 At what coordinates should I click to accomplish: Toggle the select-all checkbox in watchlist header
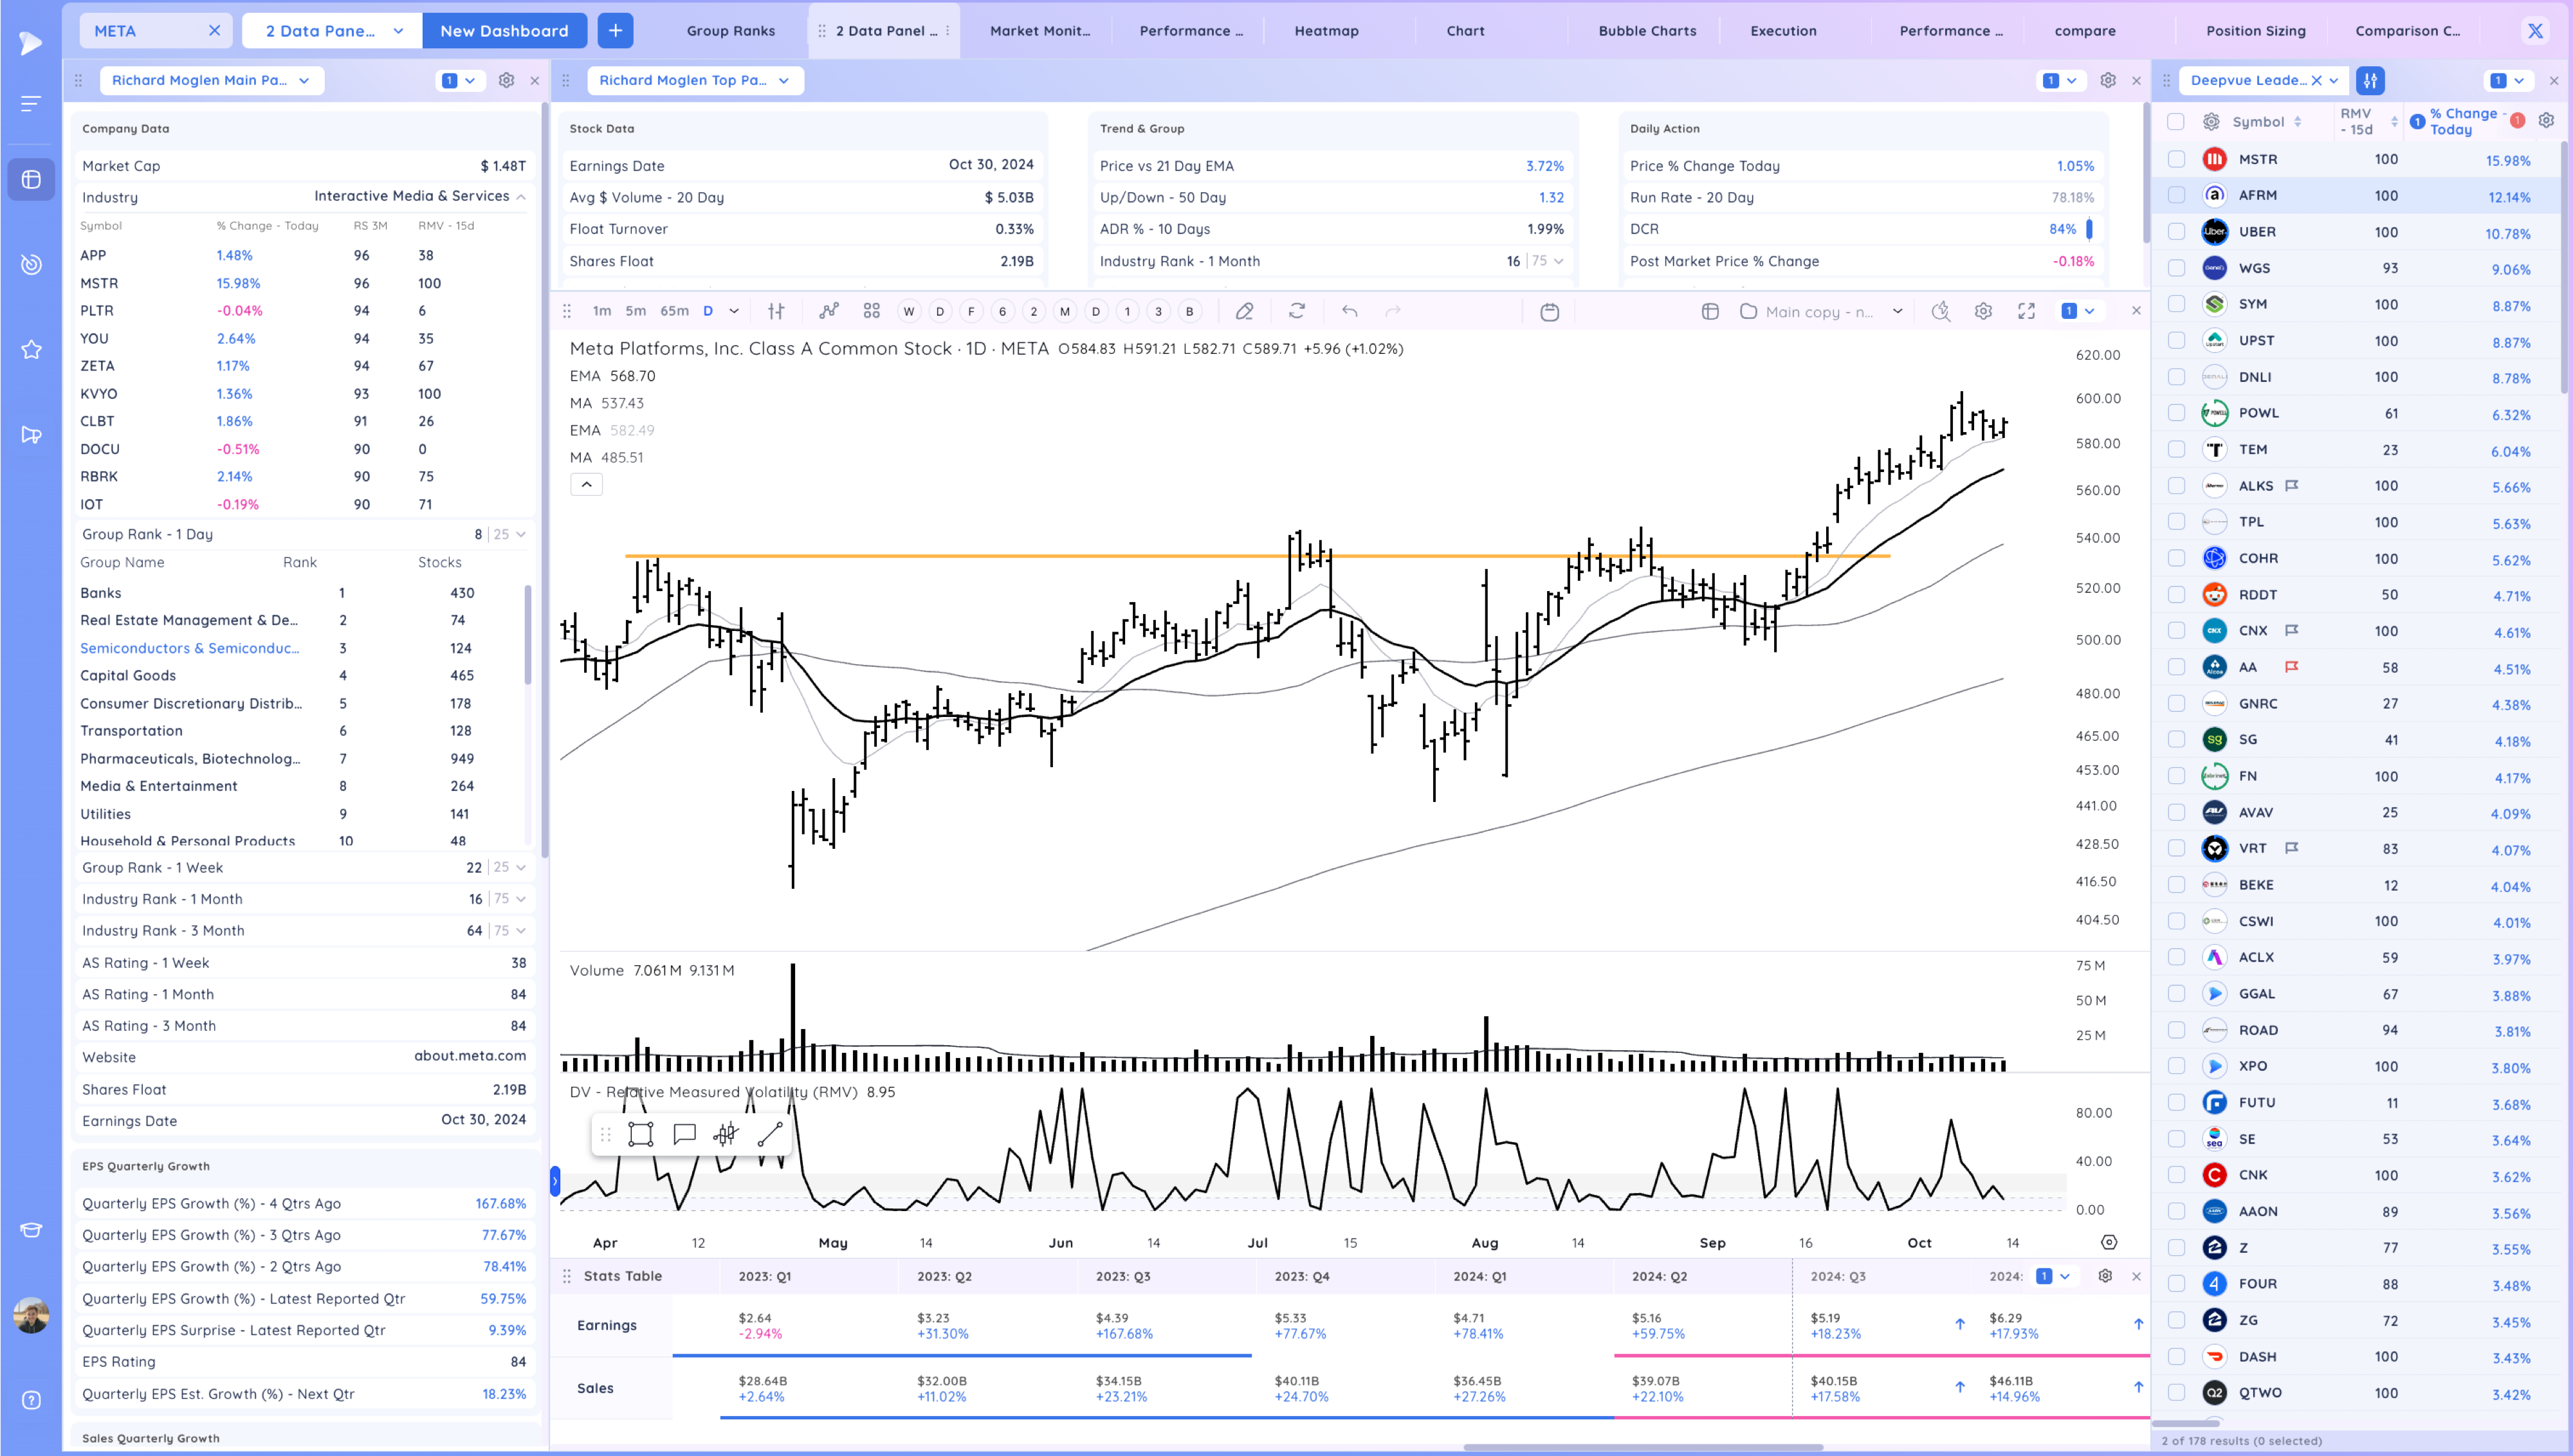click(2176, 122)
